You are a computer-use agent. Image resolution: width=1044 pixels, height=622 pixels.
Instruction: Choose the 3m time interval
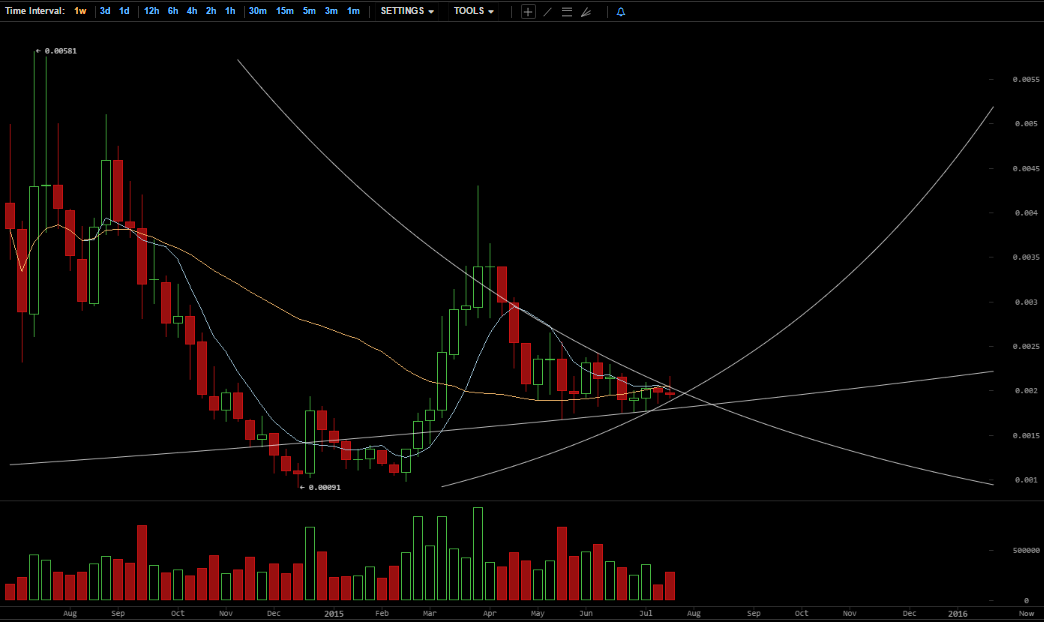point(331,11)
